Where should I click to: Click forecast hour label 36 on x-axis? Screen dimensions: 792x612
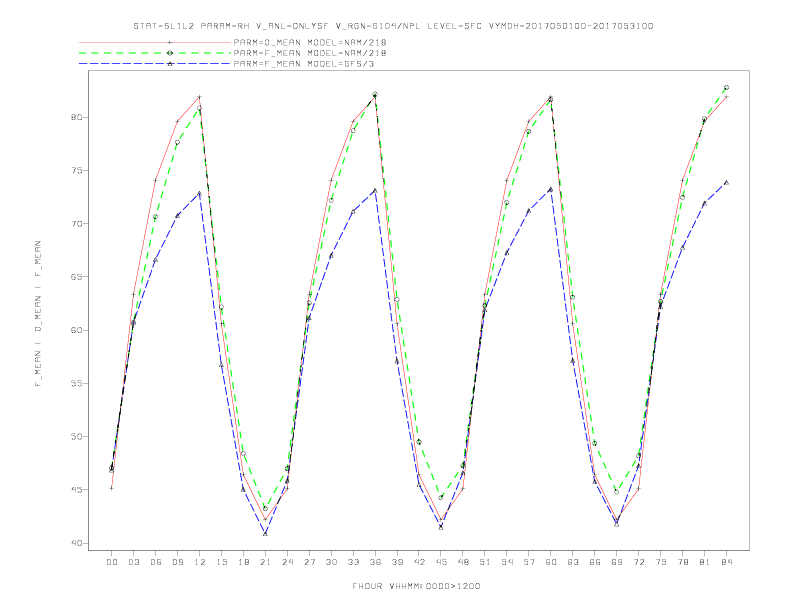[x=375, y=562]
